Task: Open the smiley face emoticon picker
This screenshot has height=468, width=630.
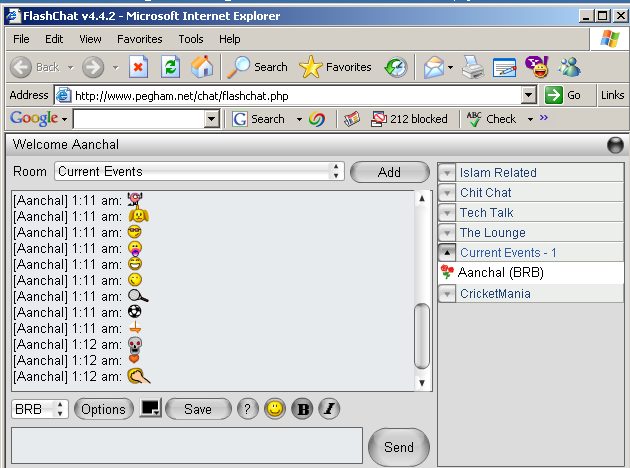Action: [275, 409]
